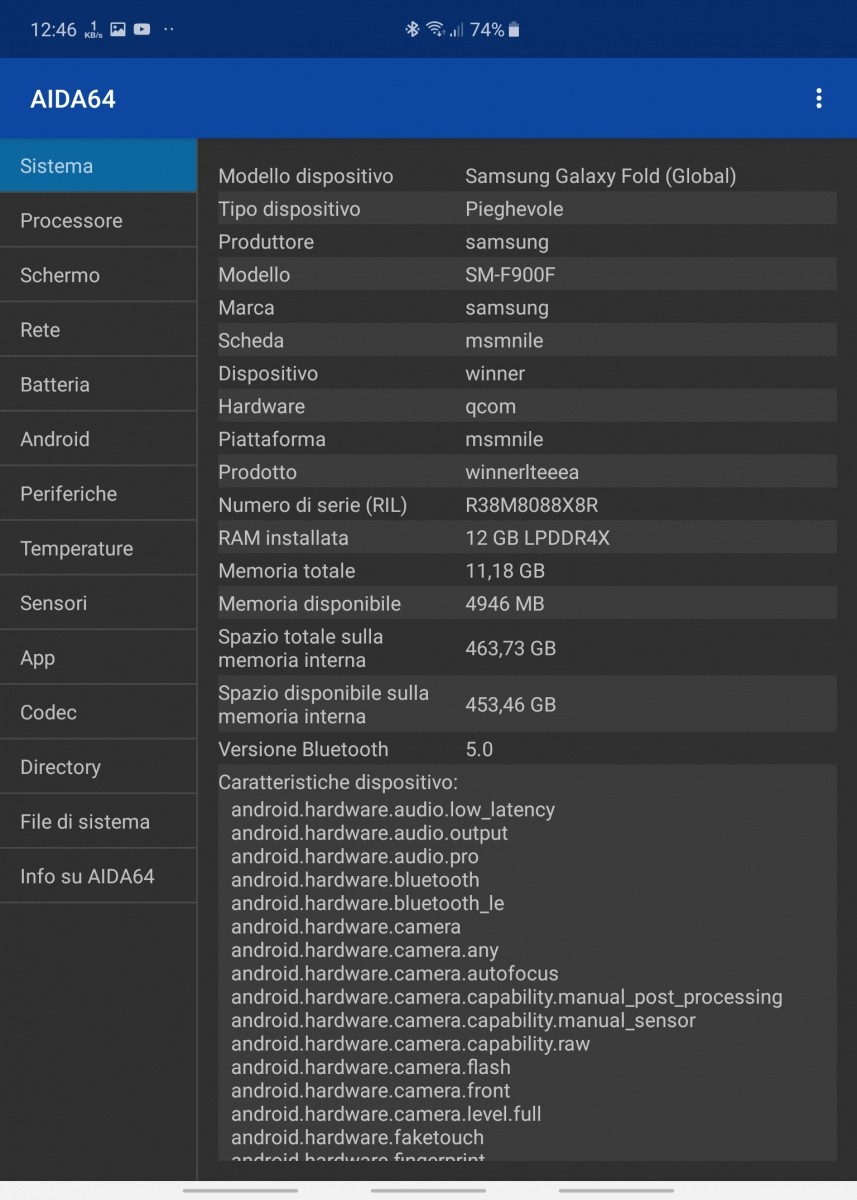Tap the 74% battery percentage
The height and width of the screenshot is (1200, 857).
click(x=487, y=30)
